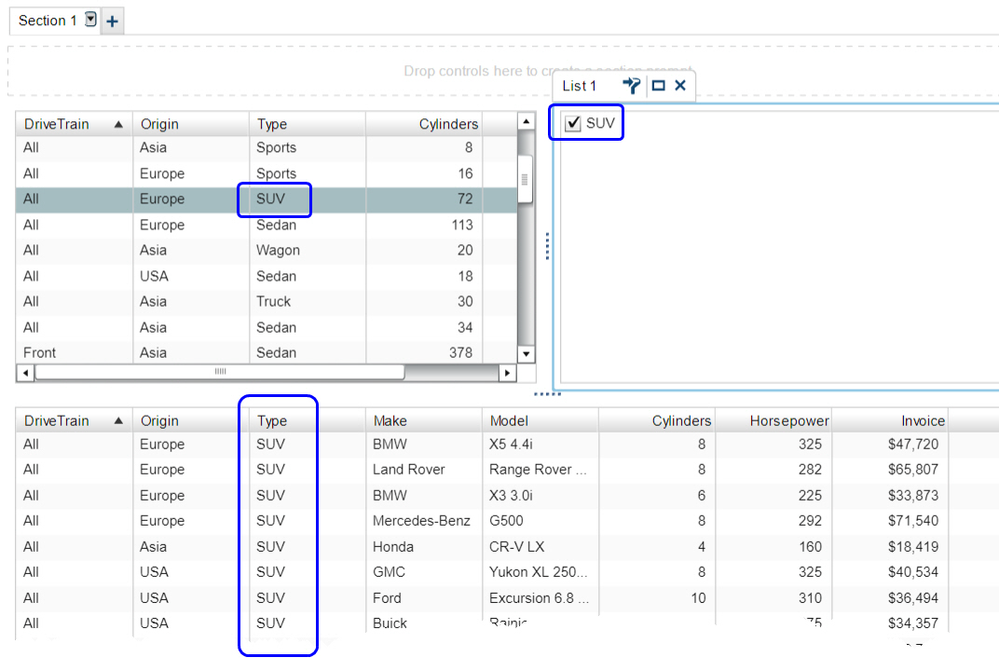The image size is (999, 658).
Task: Toggle sort arrow on upper DriveTrain column
Action: point(119,125)
